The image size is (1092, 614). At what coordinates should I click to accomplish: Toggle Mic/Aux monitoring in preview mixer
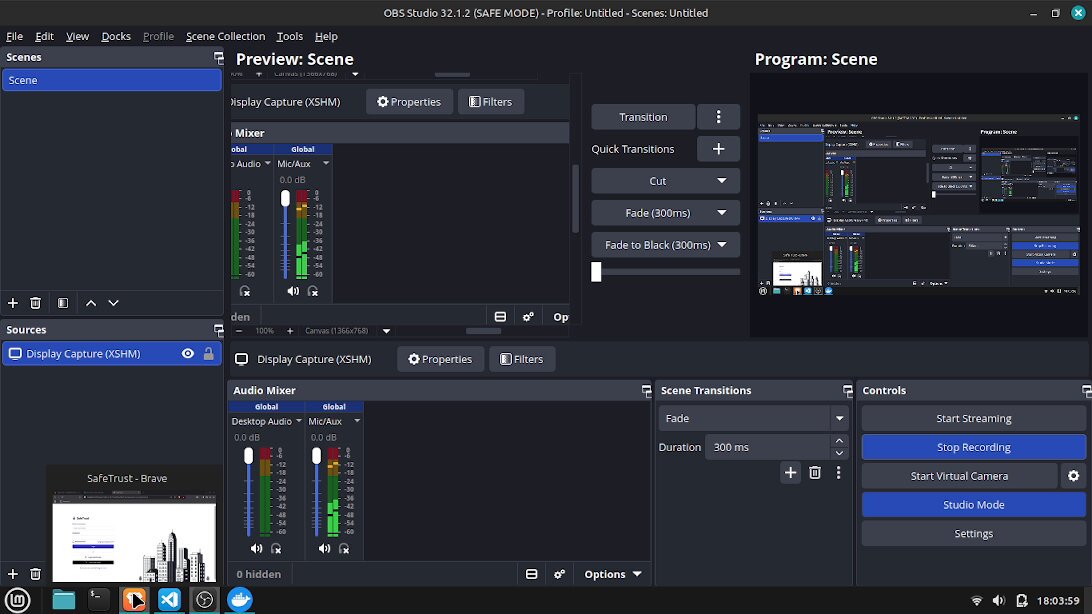(313, 291)
